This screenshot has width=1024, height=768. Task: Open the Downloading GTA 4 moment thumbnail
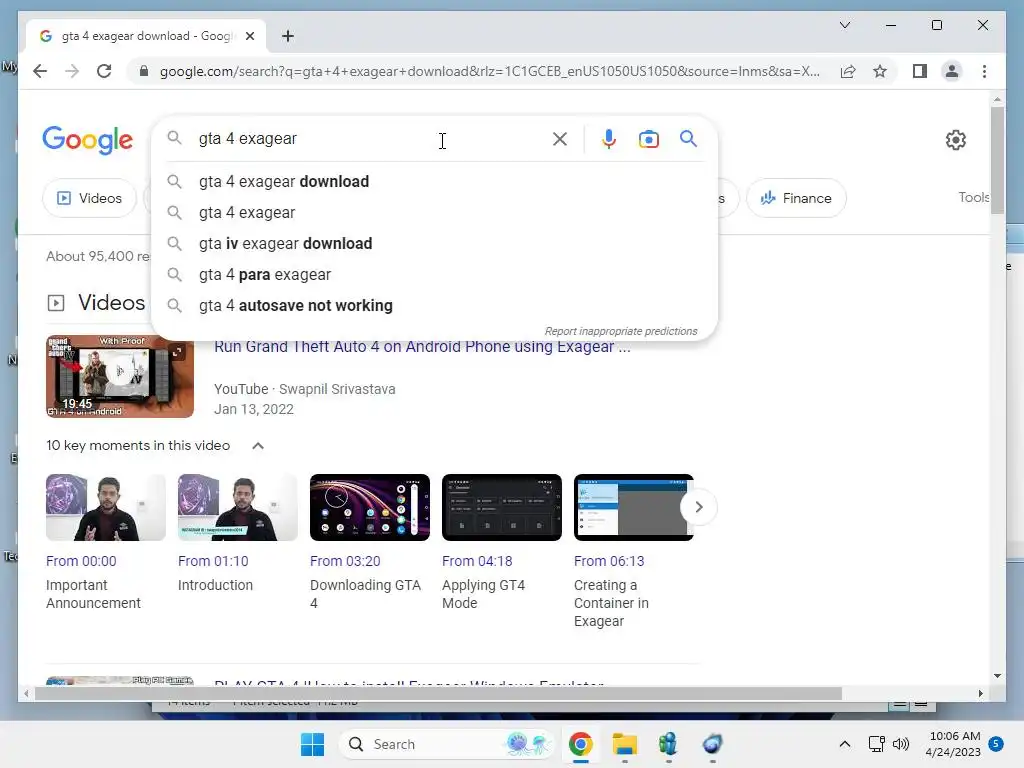370,507
